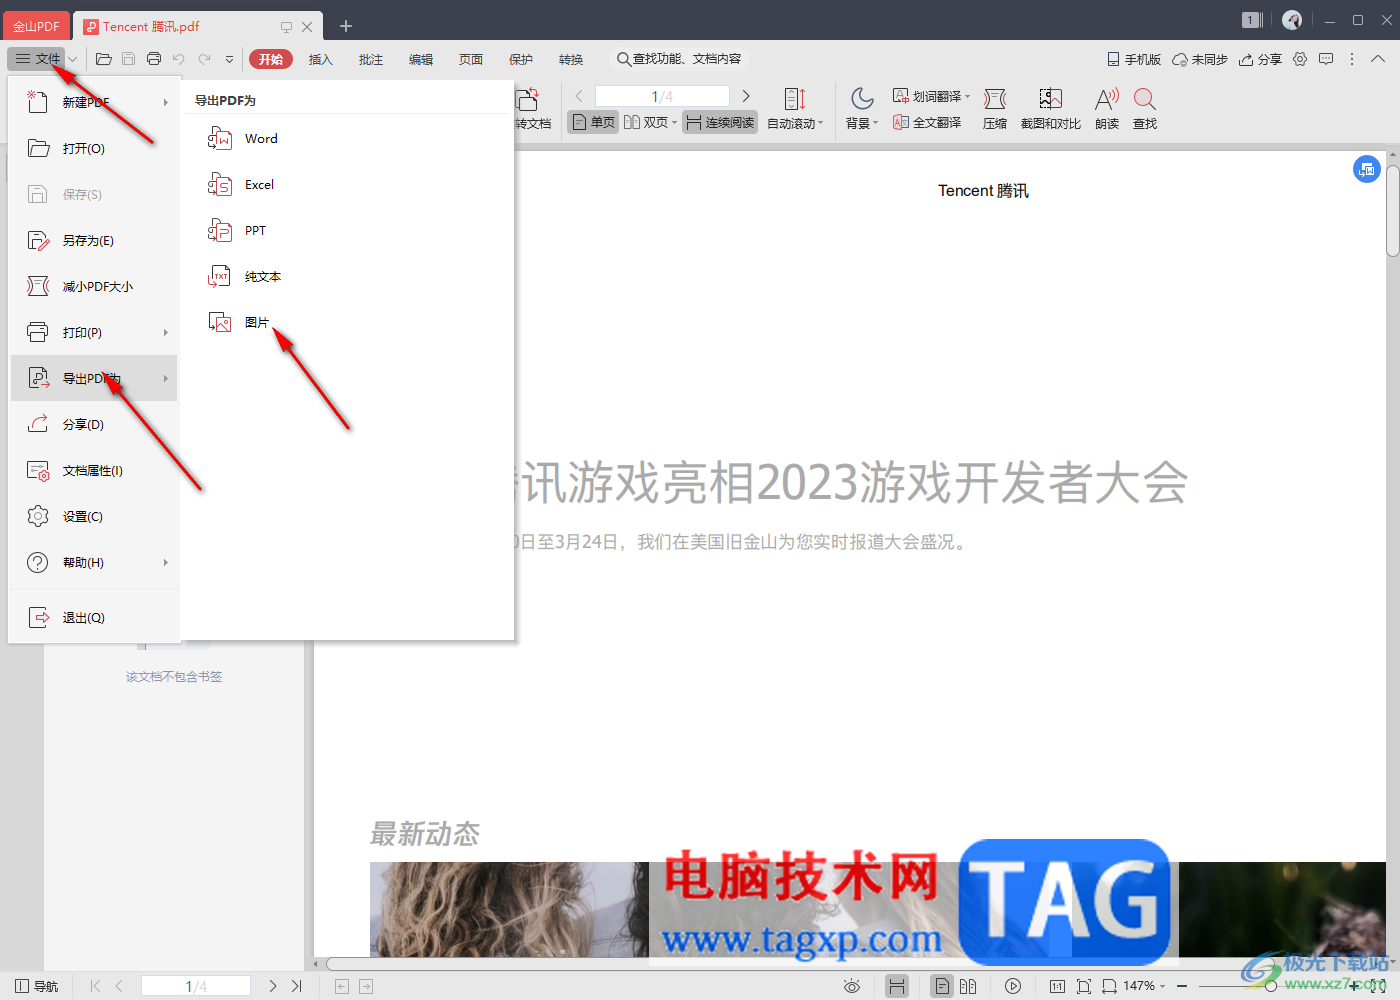Click the open folder icon in quick toolbar

[103, 59]
